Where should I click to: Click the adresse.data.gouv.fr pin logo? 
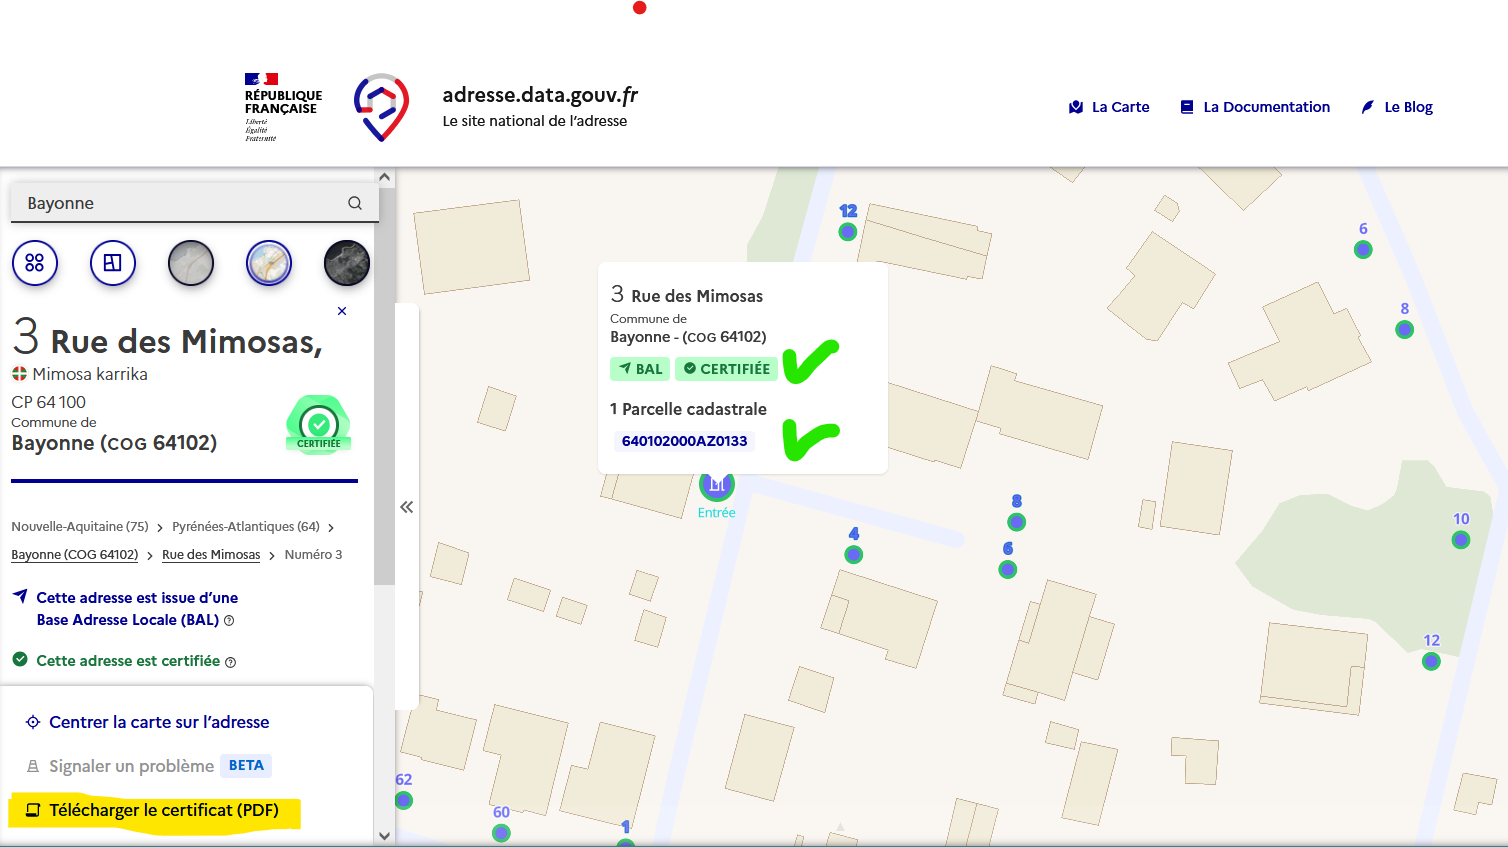[x=381, y=107]
